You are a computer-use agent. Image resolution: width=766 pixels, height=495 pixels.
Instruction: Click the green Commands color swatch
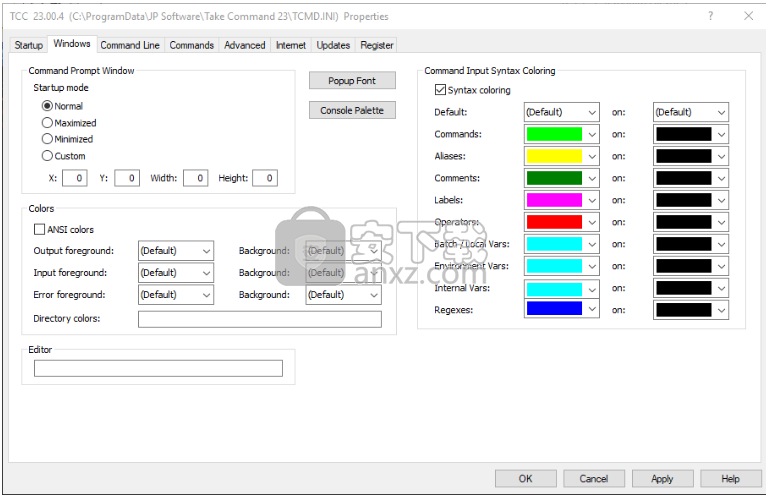point(554,134)
